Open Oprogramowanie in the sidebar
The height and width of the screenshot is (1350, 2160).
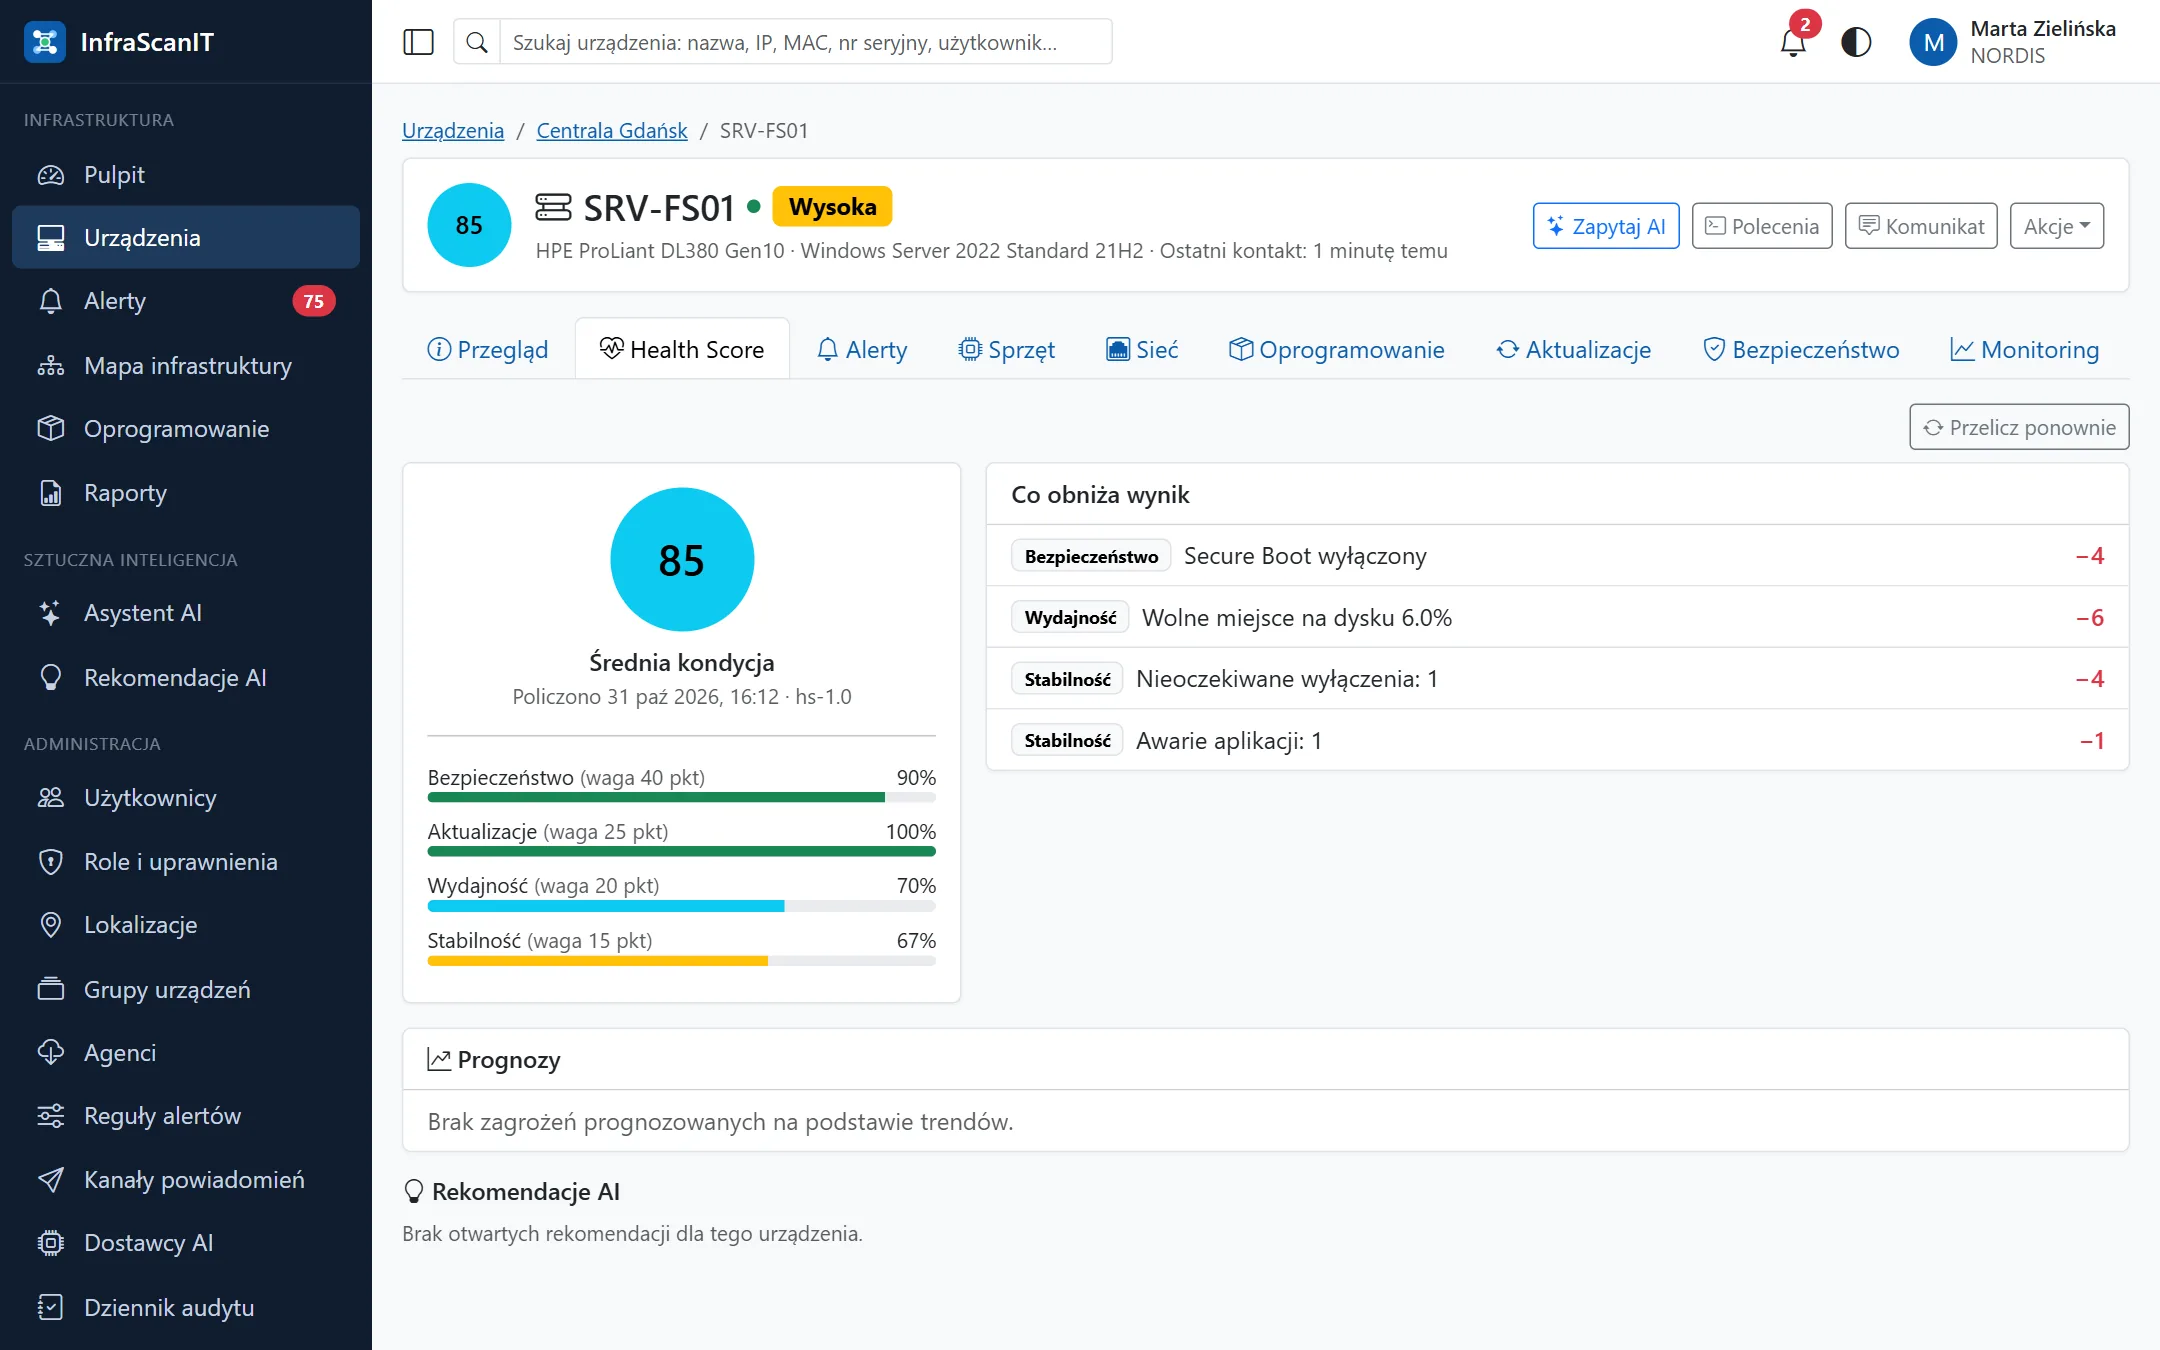tap(186, 429)
